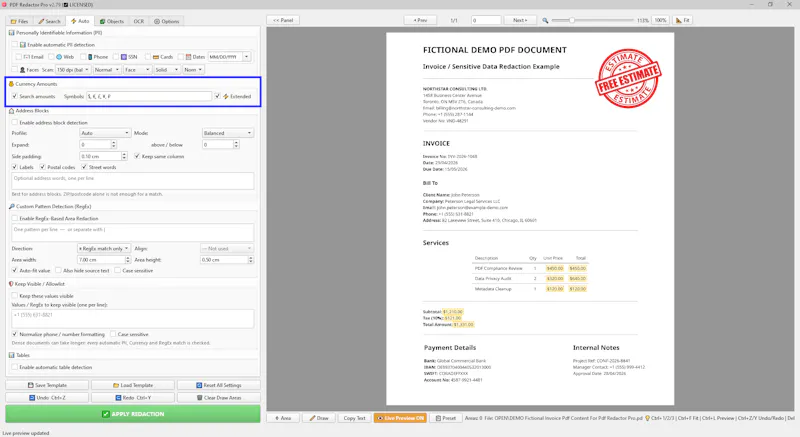
Task: Adjust the zoom slider handle
Action: tap(572, 20)
